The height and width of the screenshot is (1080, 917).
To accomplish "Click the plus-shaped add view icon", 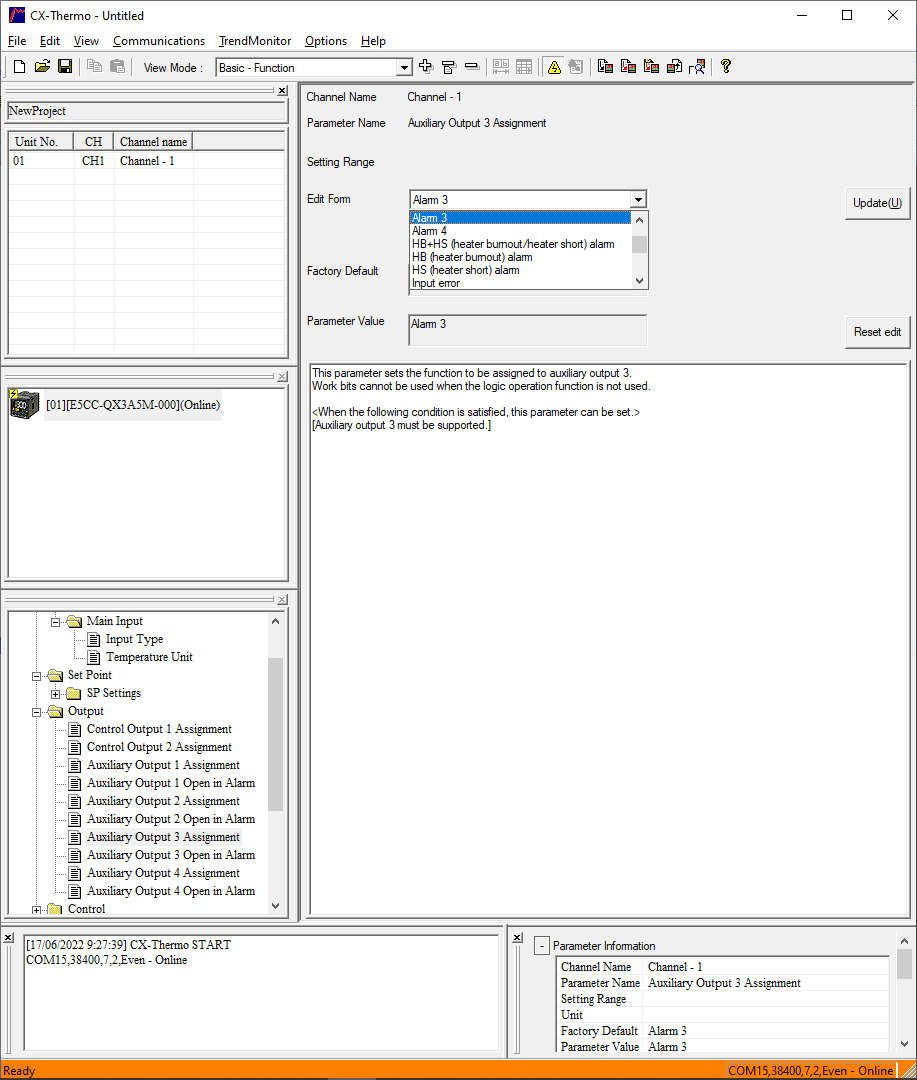I will [426, 67].
